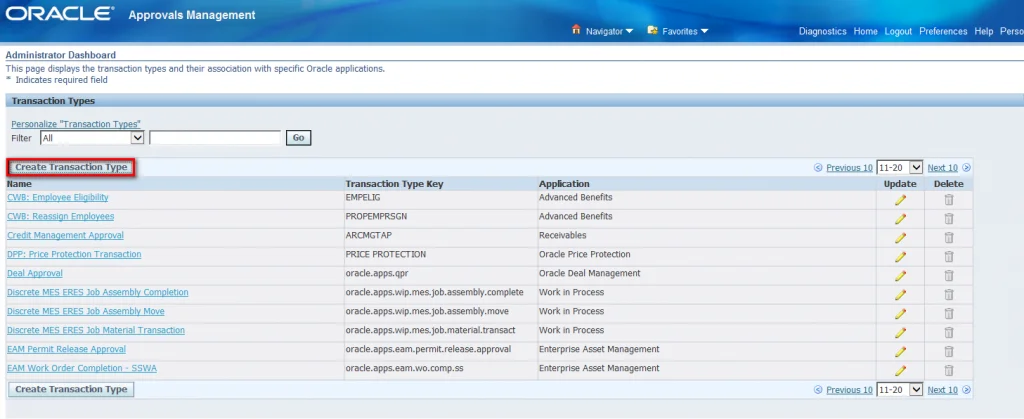1024x419 pixels.
Task: Click the Transaction Type Key column header
Action: 394,184
